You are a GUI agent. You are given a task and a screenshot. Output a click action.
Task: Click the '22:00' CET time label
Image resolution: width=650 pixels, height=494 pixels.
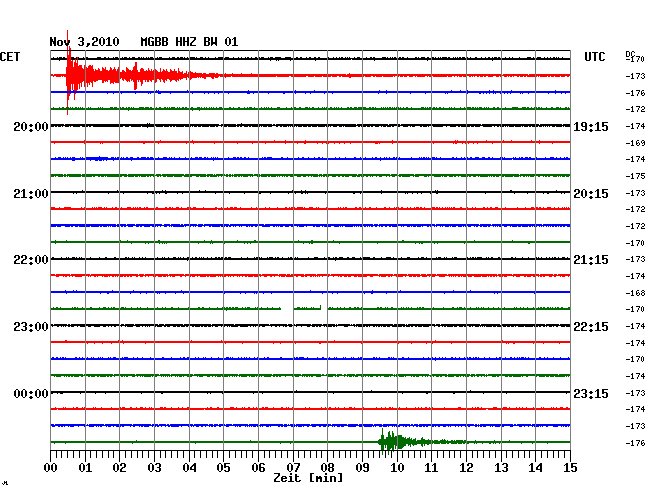pos(31,260)
